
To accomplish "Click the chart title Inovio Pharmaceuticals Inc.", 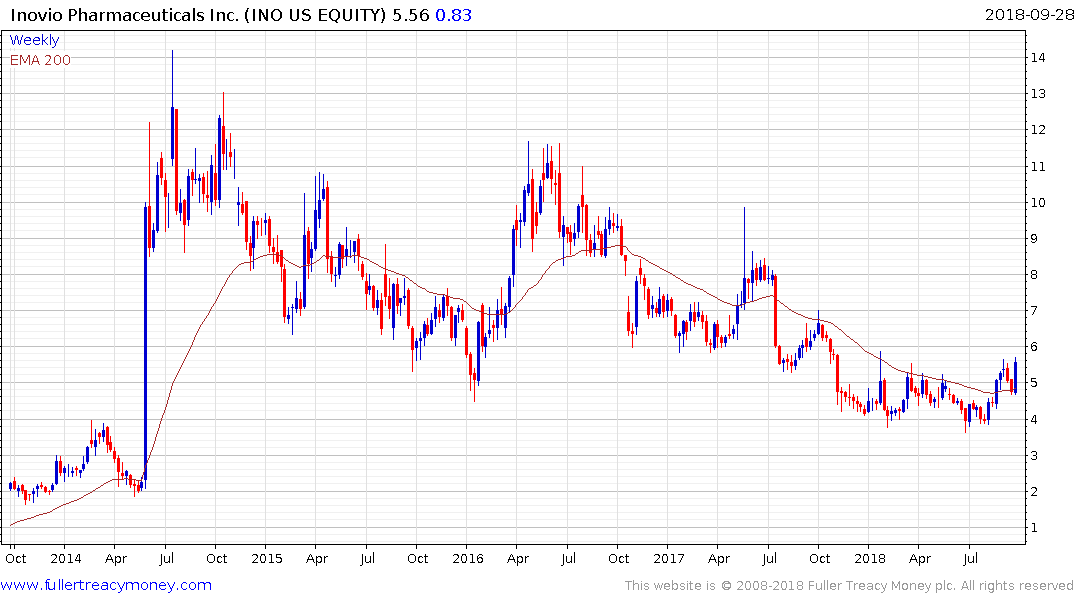I will click(x=125, y=15).
